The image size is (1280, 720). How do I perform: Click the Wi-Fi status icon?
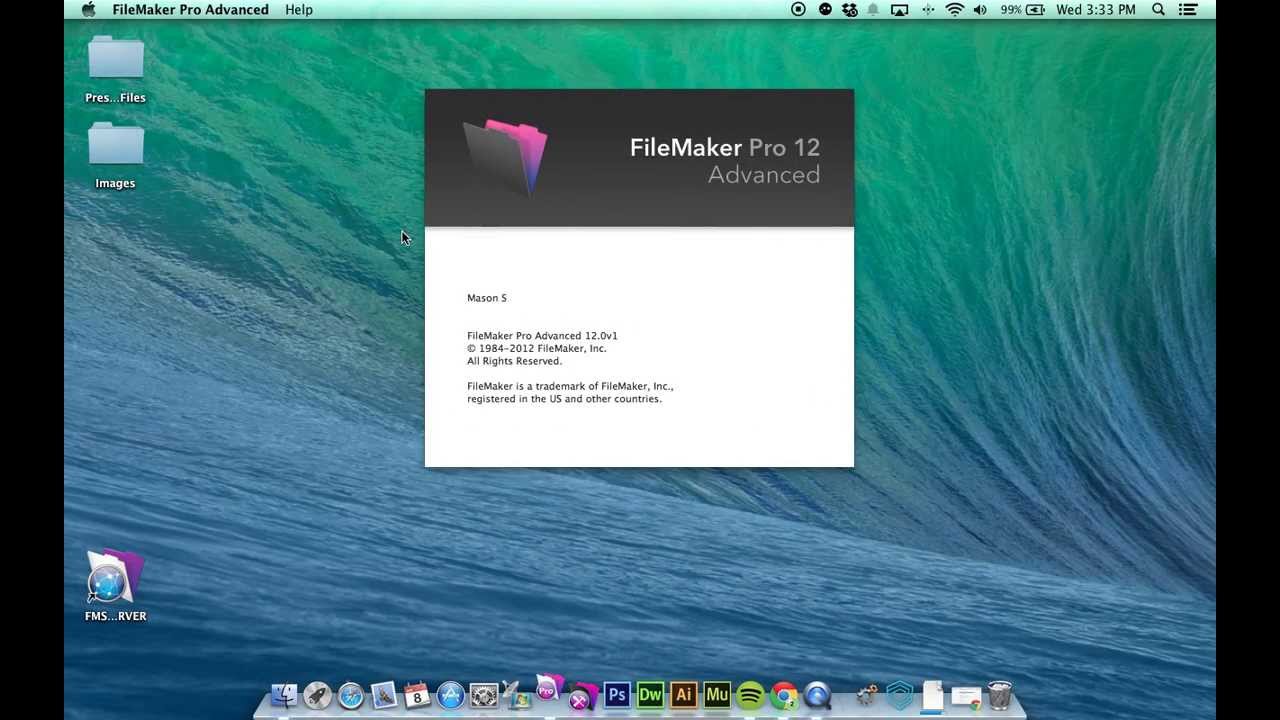[x=954, y=9]
